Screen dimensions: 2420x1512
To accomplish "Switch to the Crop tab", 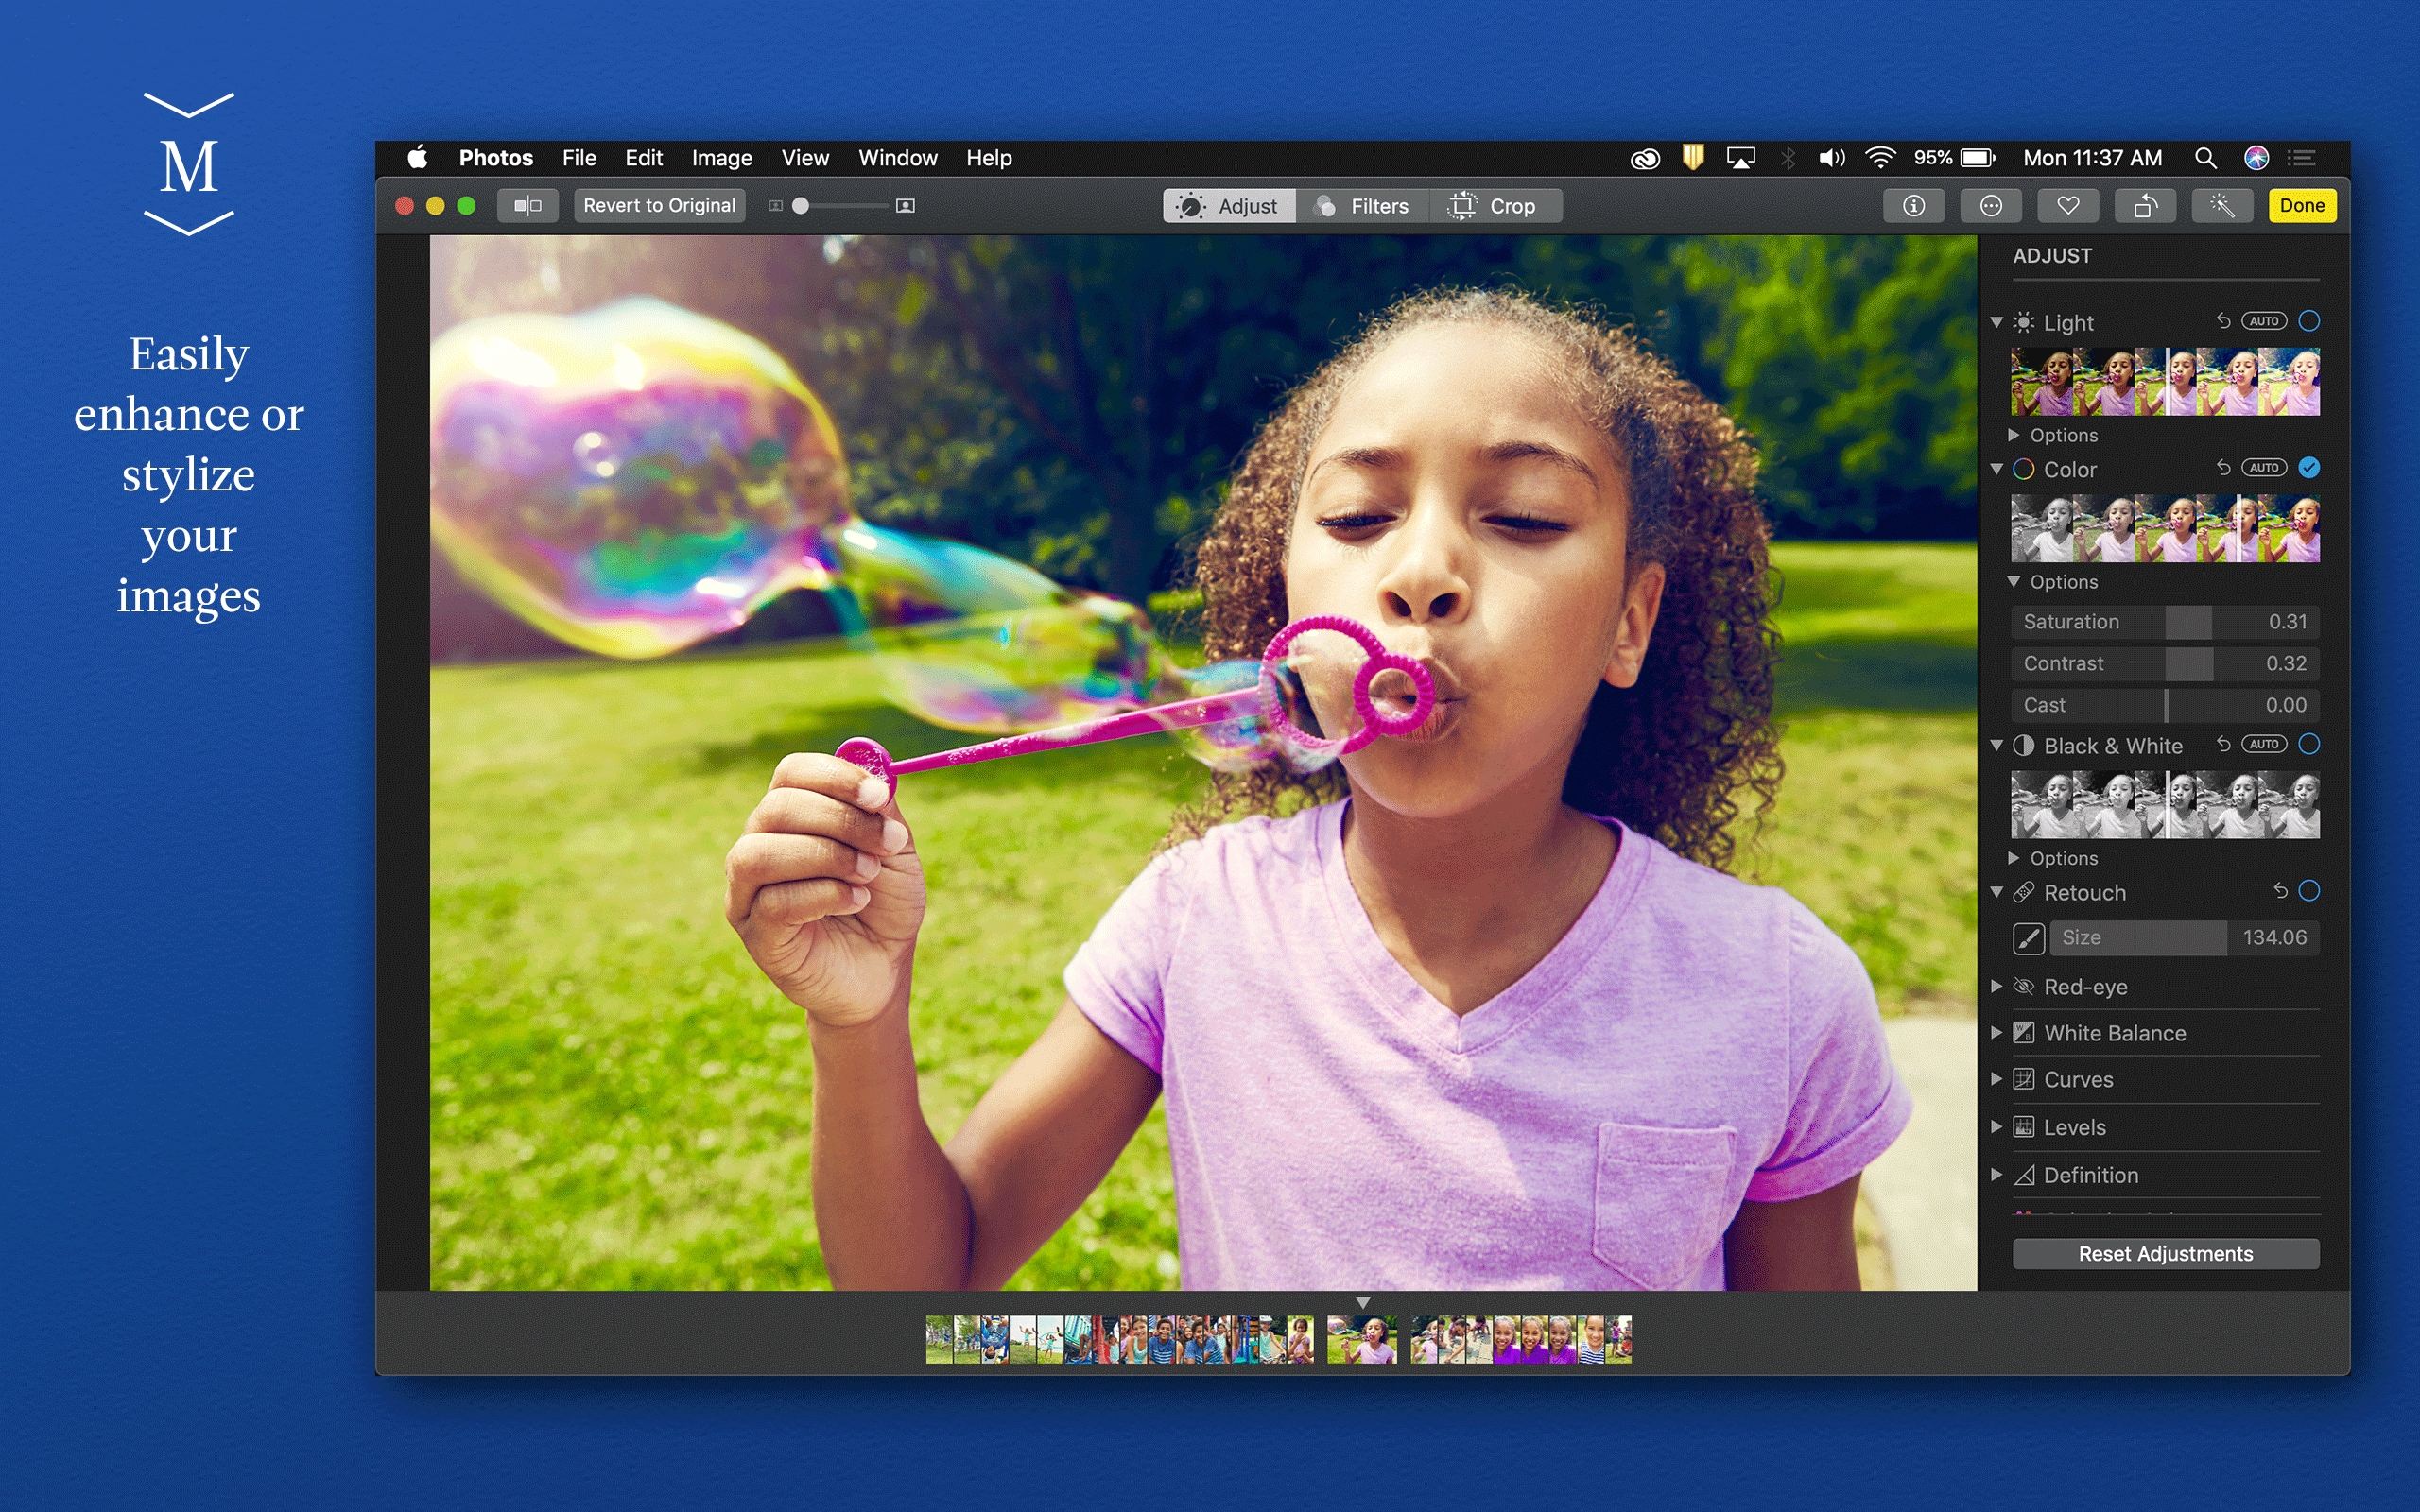I will [x=1495, y=206].
